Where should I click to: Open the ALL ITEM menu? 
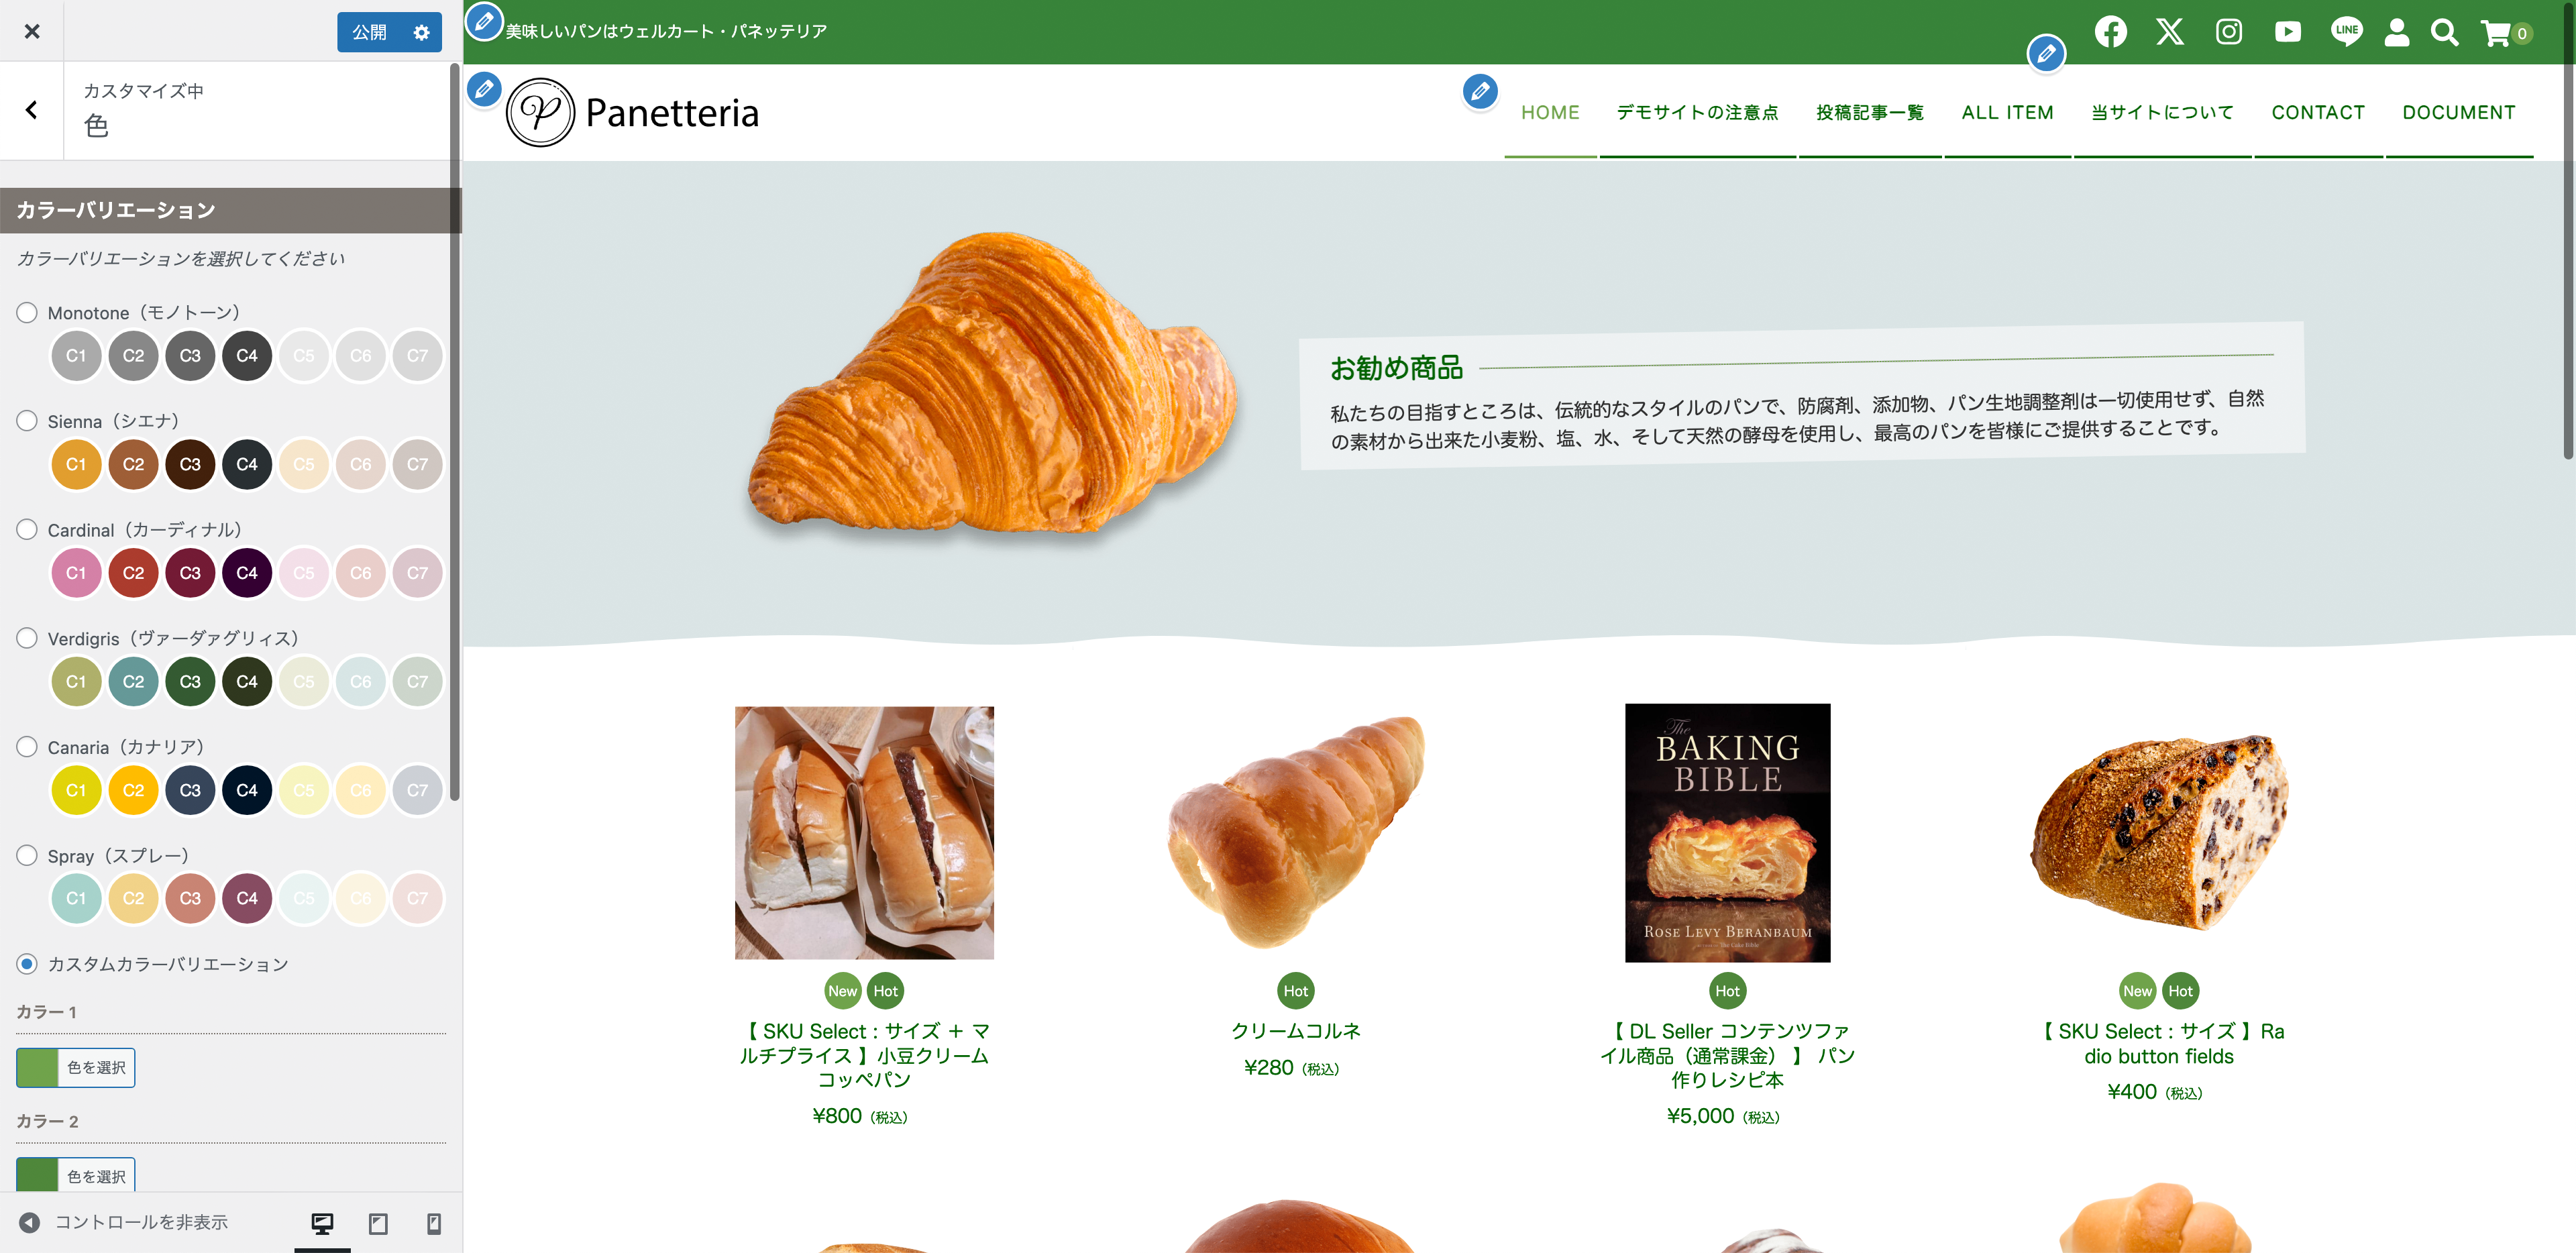click(x=2007, y=112)
